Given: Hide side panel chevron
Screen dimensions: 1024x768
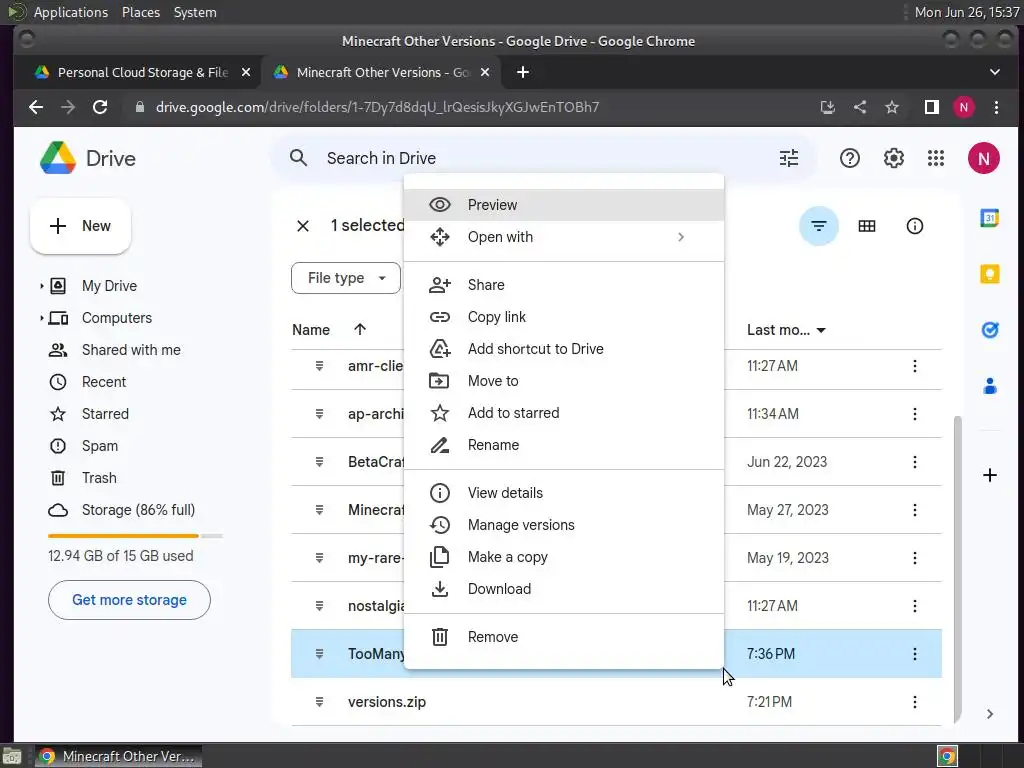Looking at the screenshot, I should (989, 714).
